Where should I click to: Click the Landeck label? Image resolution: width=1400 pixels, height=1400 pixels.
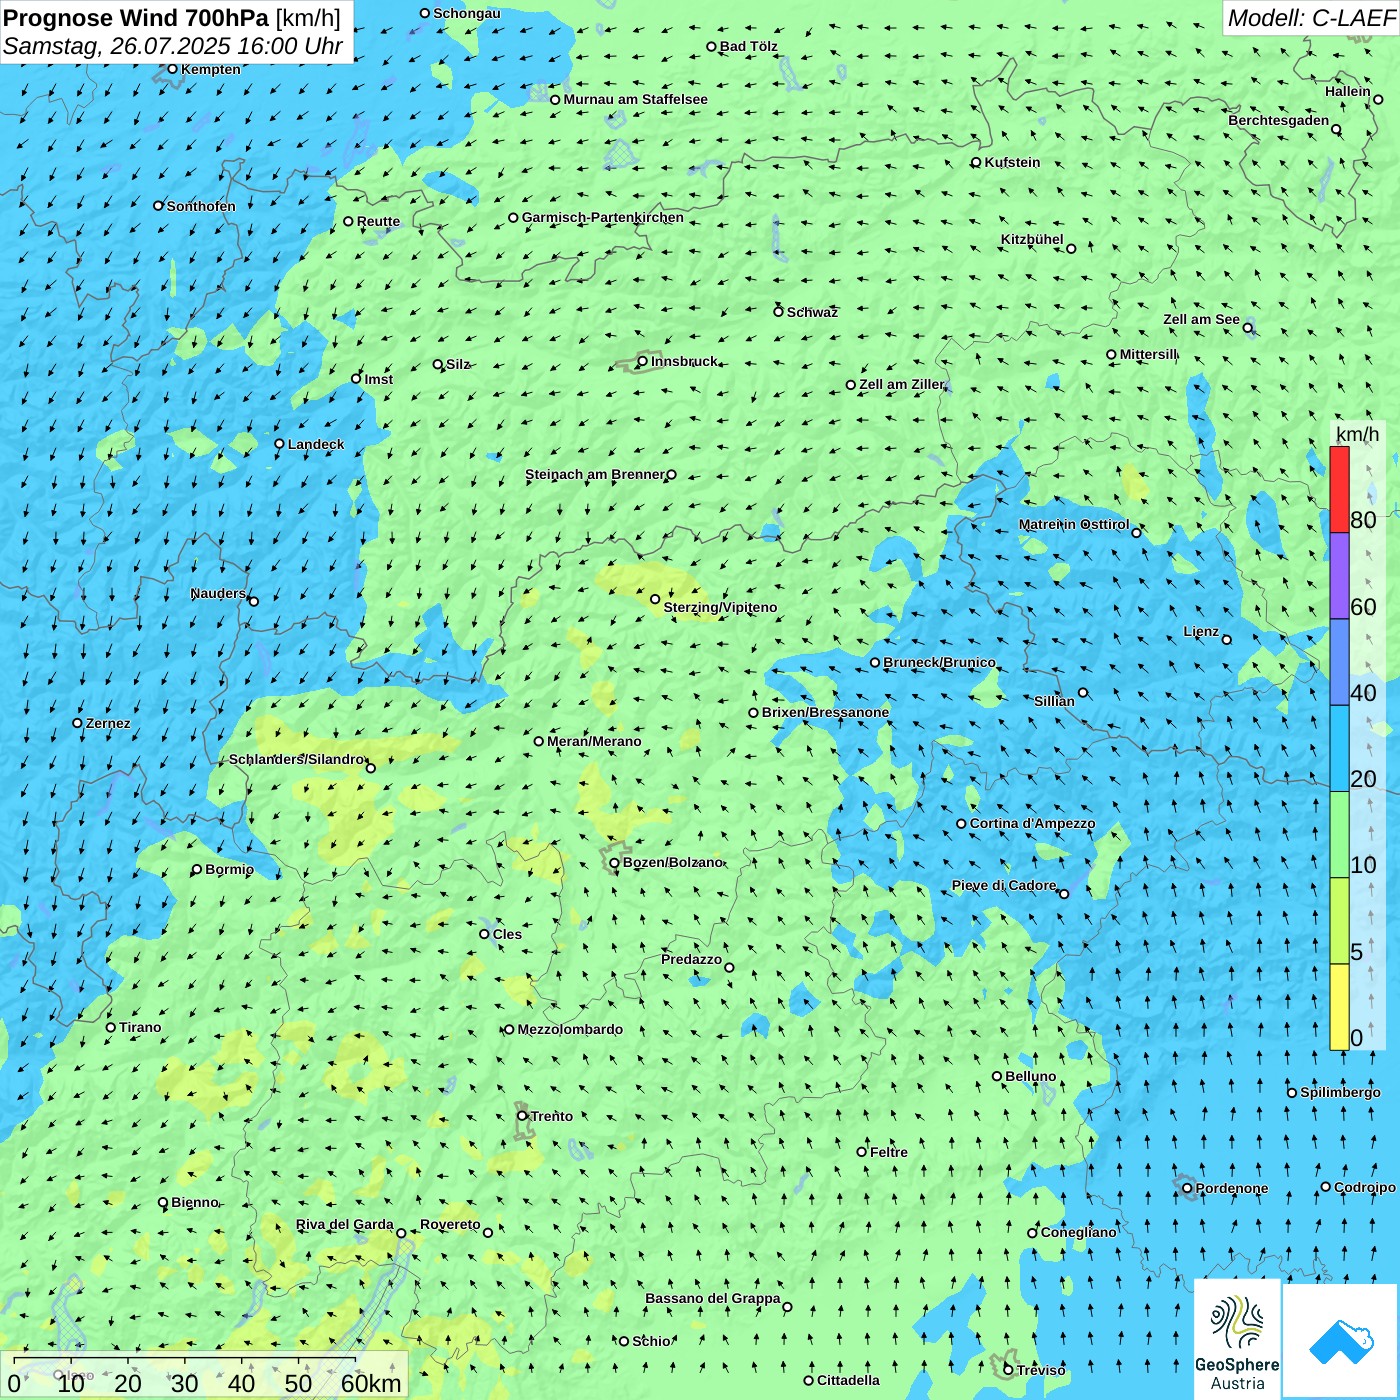click(x=316, y=444)
